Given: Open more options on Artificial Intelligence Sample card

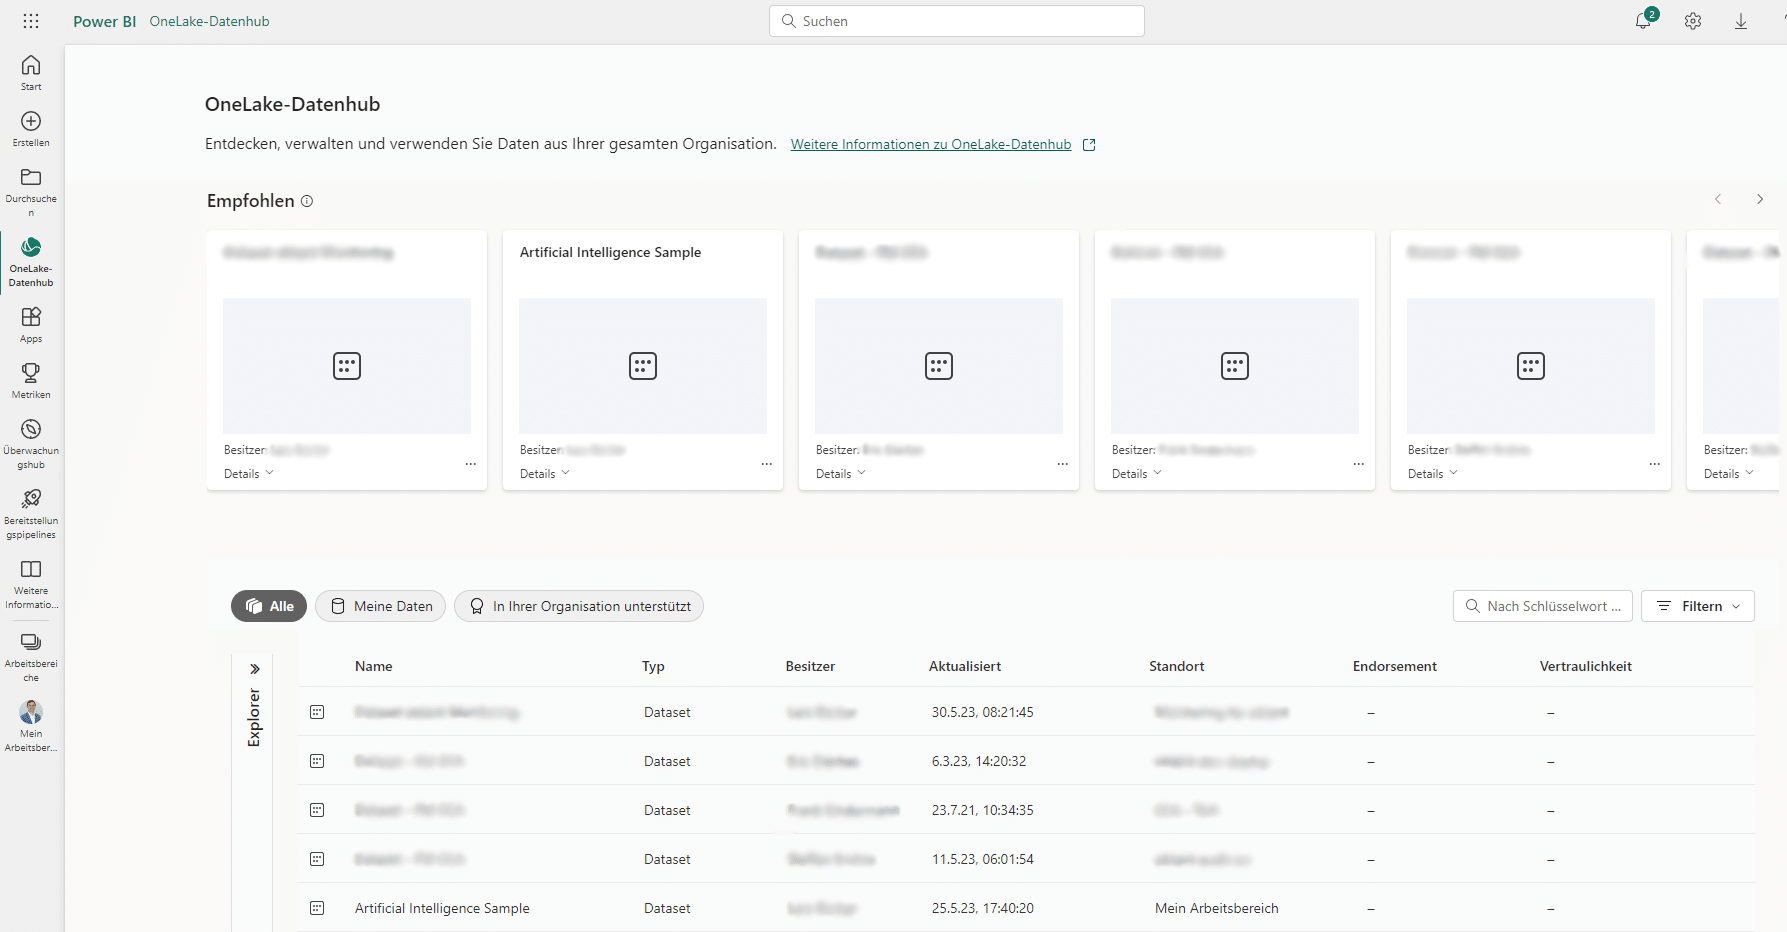Looking at the screenshot, I should (767, 464).
